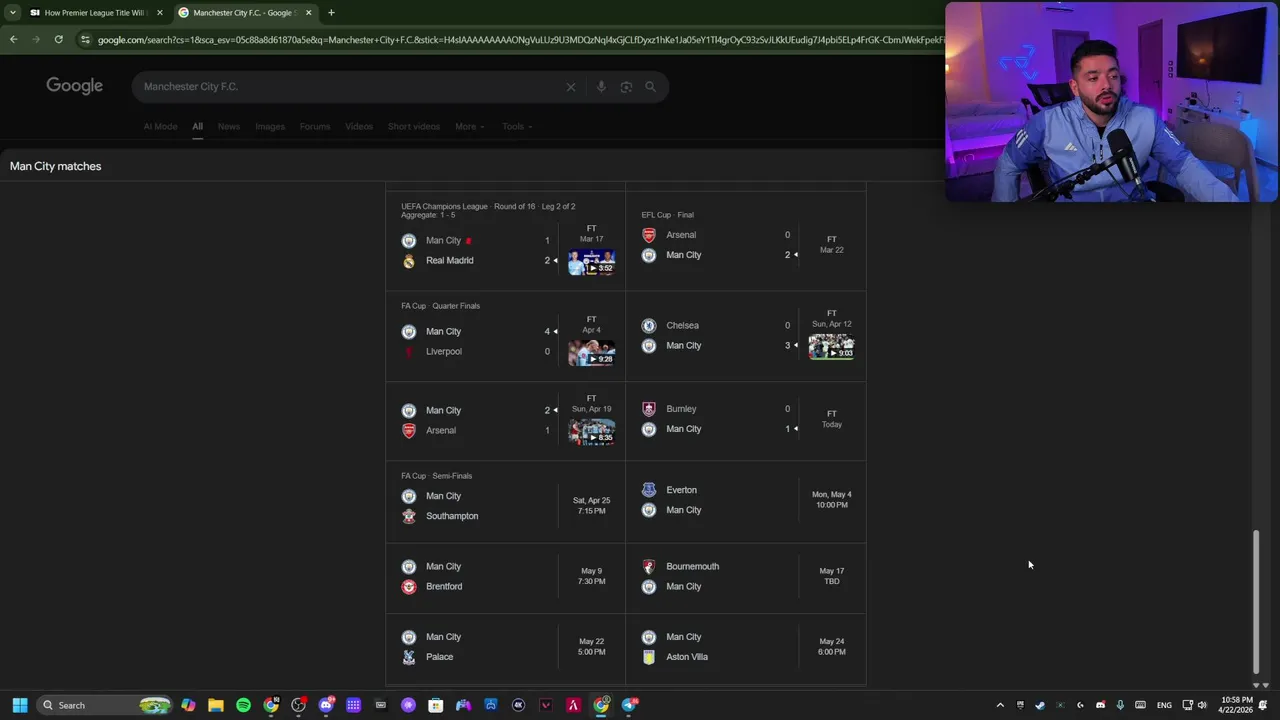Click the address bar URL
The width and height of the screenshot is (1280, 720).
click(x=520, y=39)
